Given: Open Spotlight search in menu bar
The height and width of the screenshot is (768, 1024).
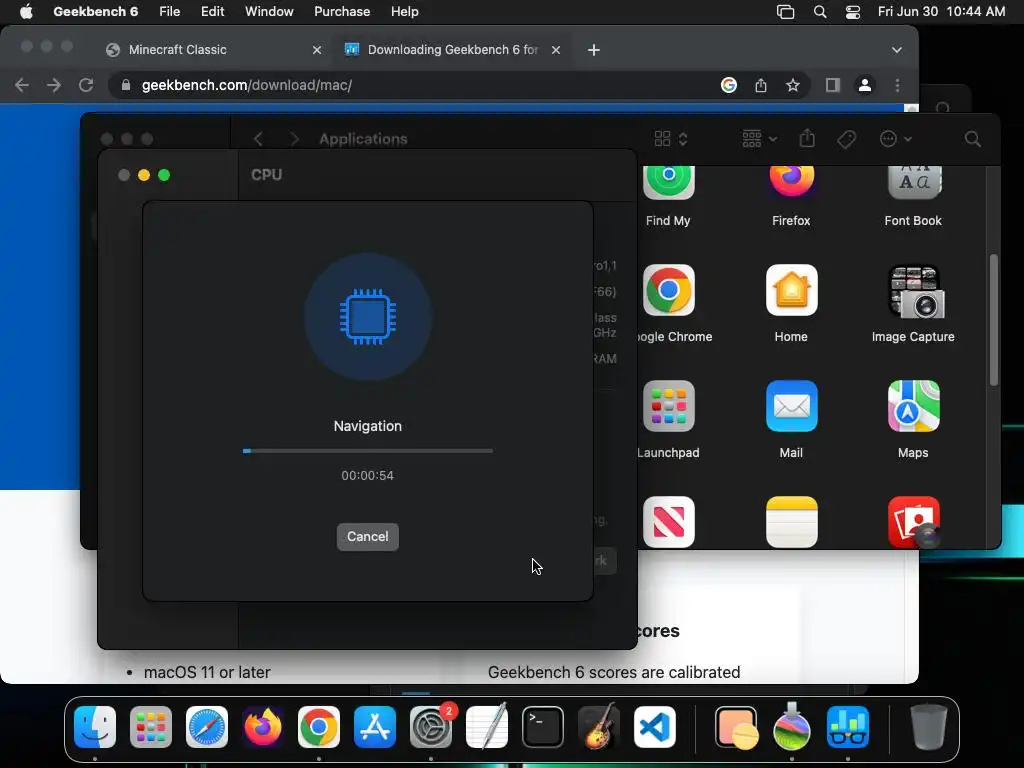Looking at the screenshot, I should [820, 12].
